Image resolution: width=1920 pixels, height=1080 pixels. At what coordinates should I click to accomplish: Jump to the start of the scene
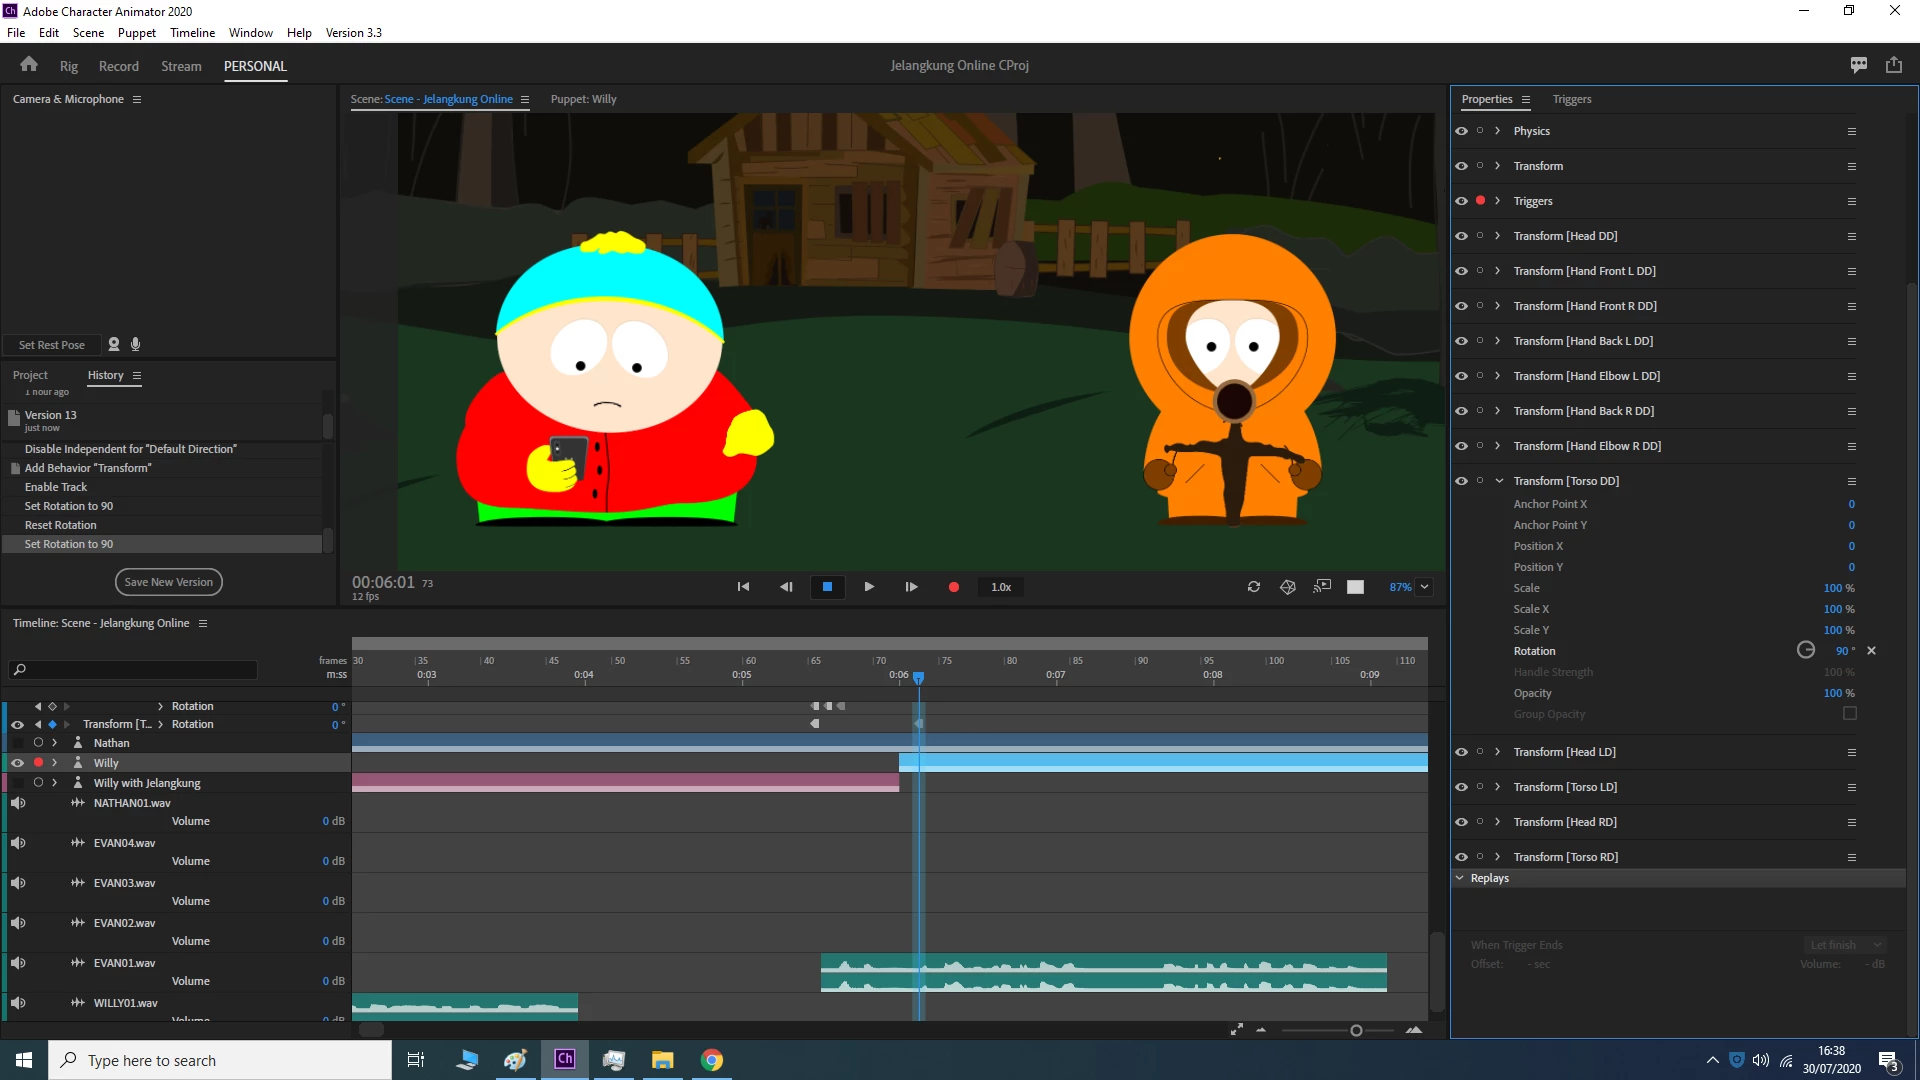tap(743, 587)
